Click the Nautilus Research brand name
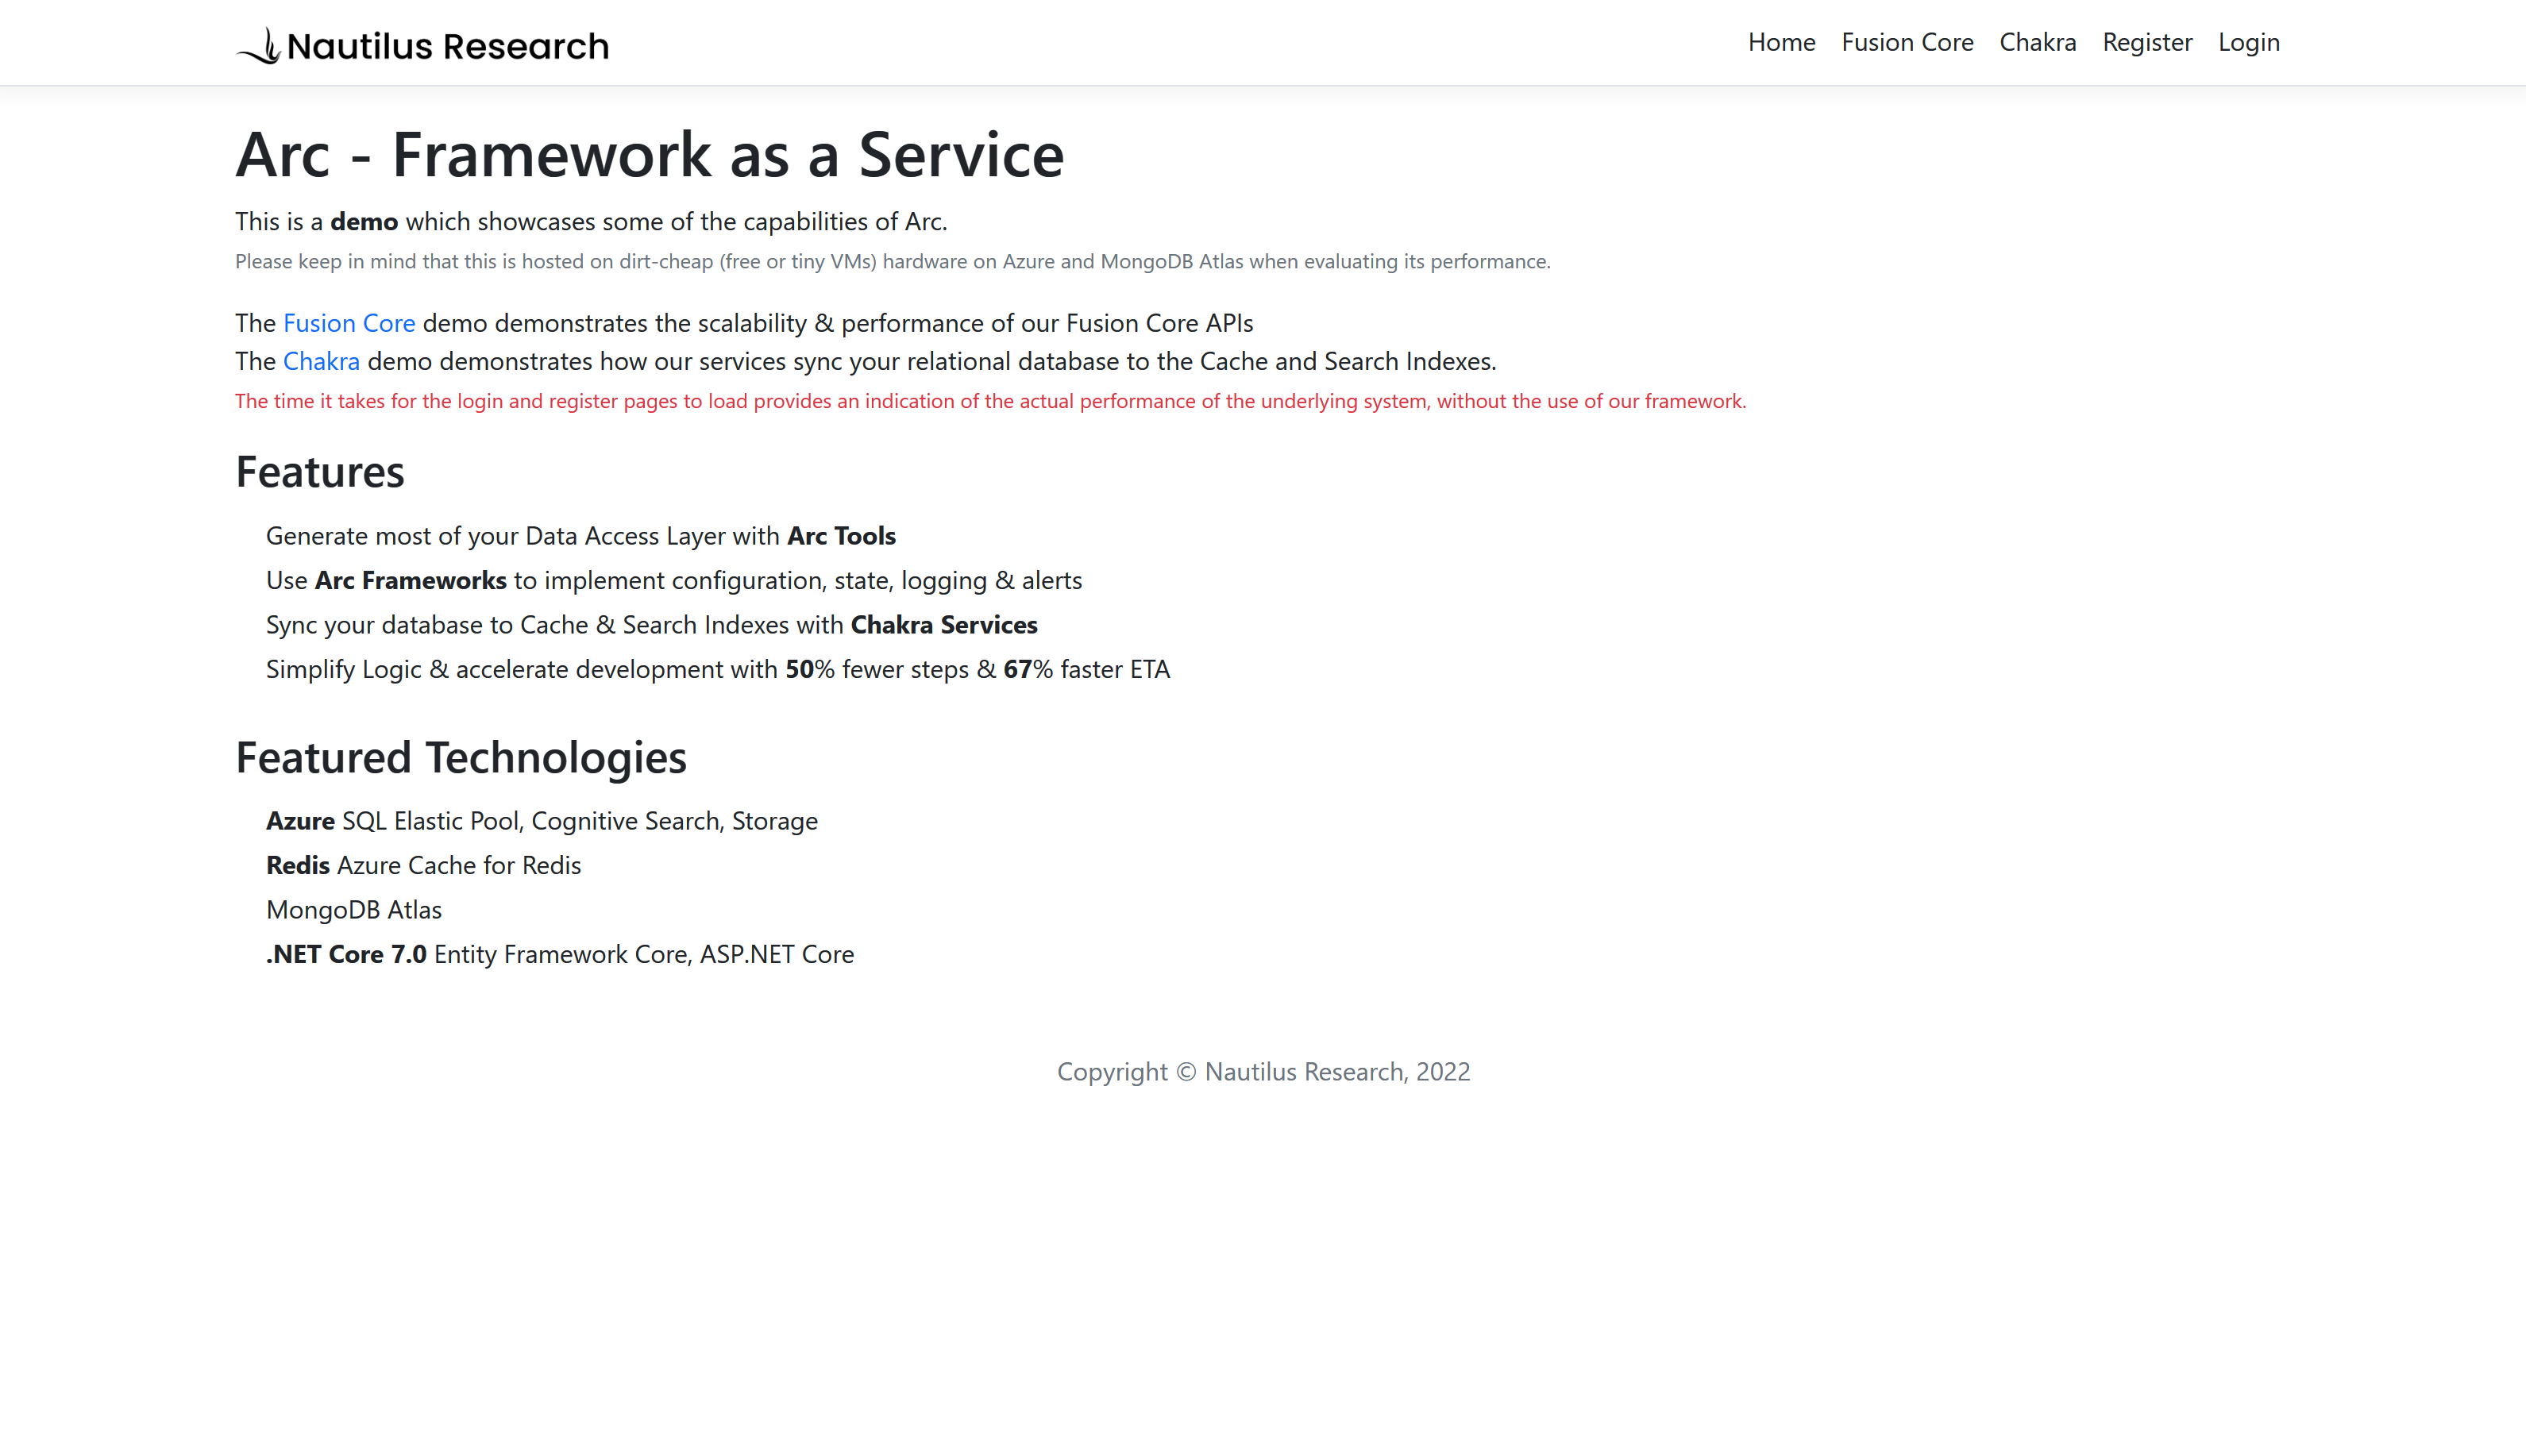This screenshot has height=1456, width=2526. point(447,46)
